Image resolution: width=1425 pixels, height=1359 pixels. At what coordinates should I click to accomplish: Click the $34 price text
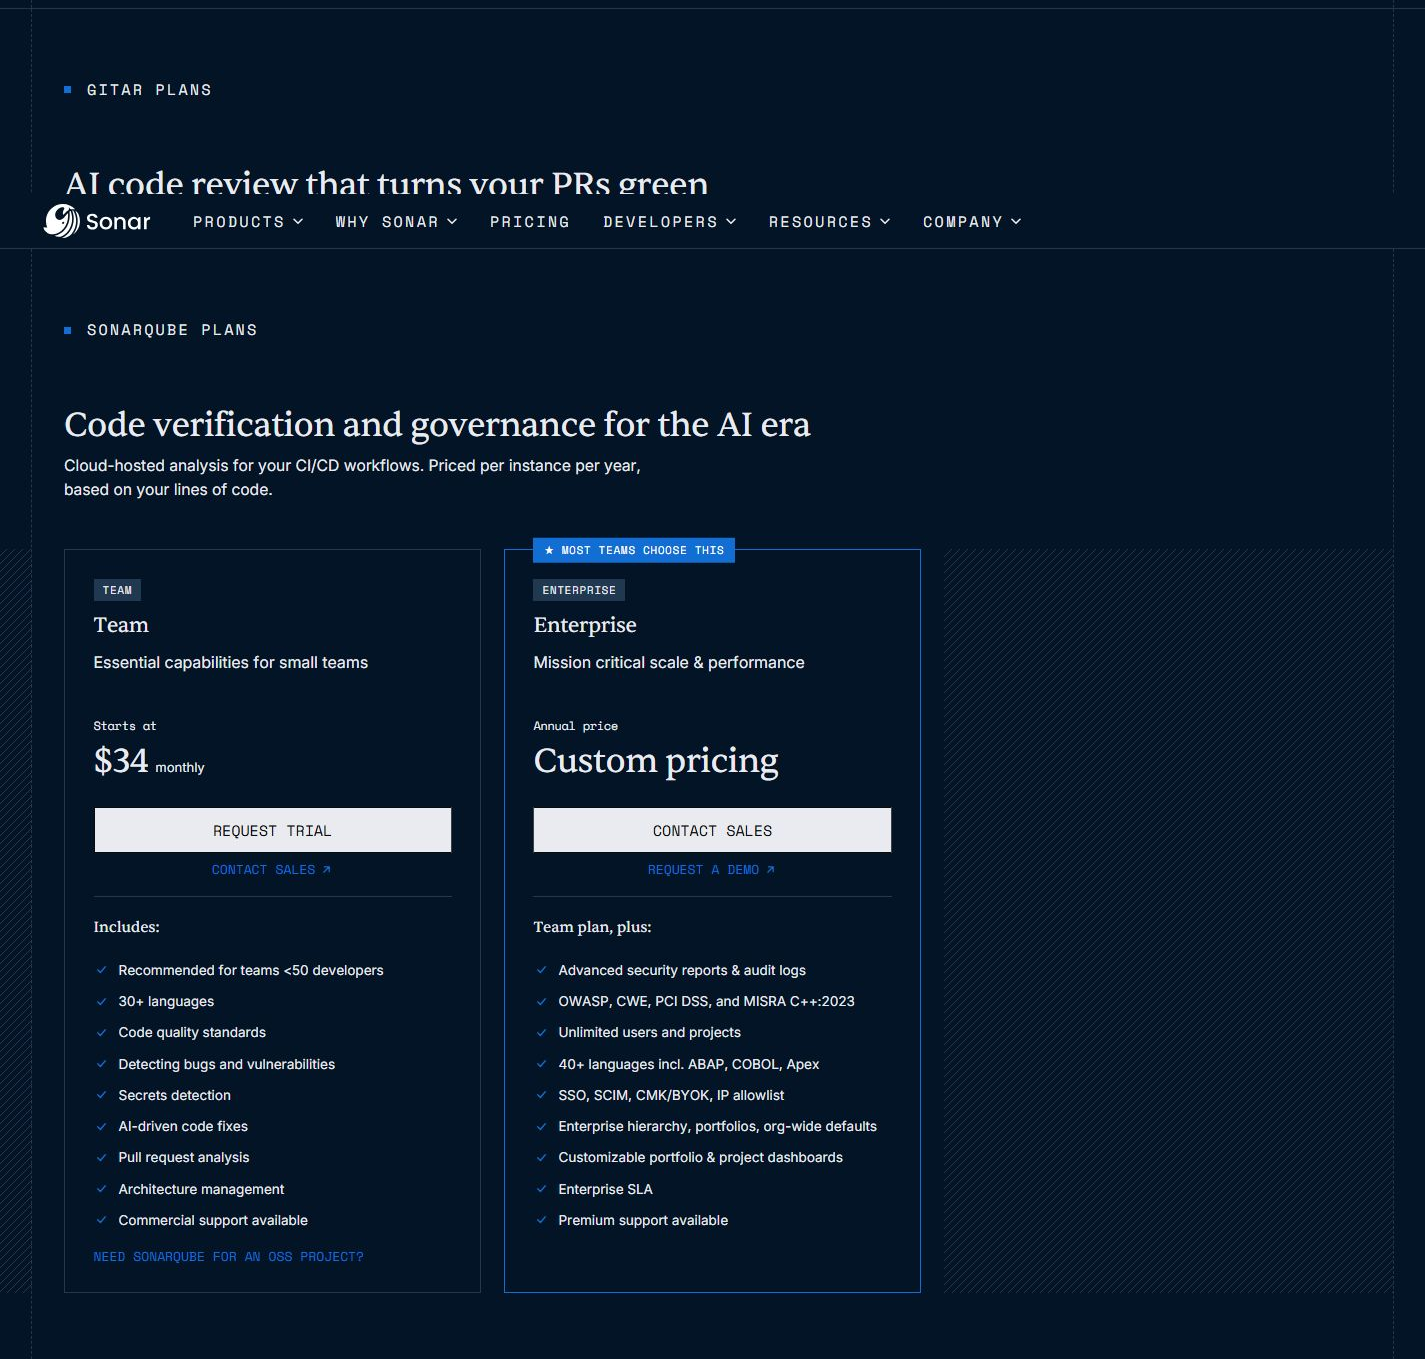click(x=120, y=761)
